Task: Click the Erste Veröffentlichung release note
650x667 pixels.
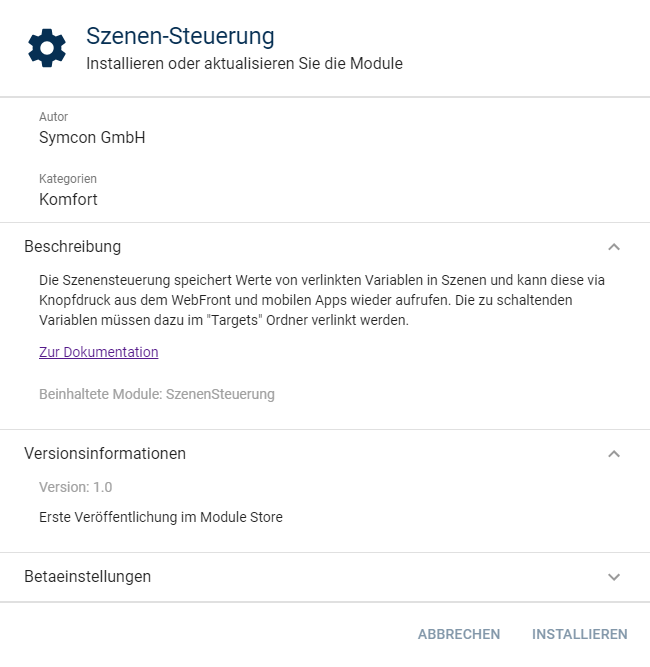Action: click(161, 517)
